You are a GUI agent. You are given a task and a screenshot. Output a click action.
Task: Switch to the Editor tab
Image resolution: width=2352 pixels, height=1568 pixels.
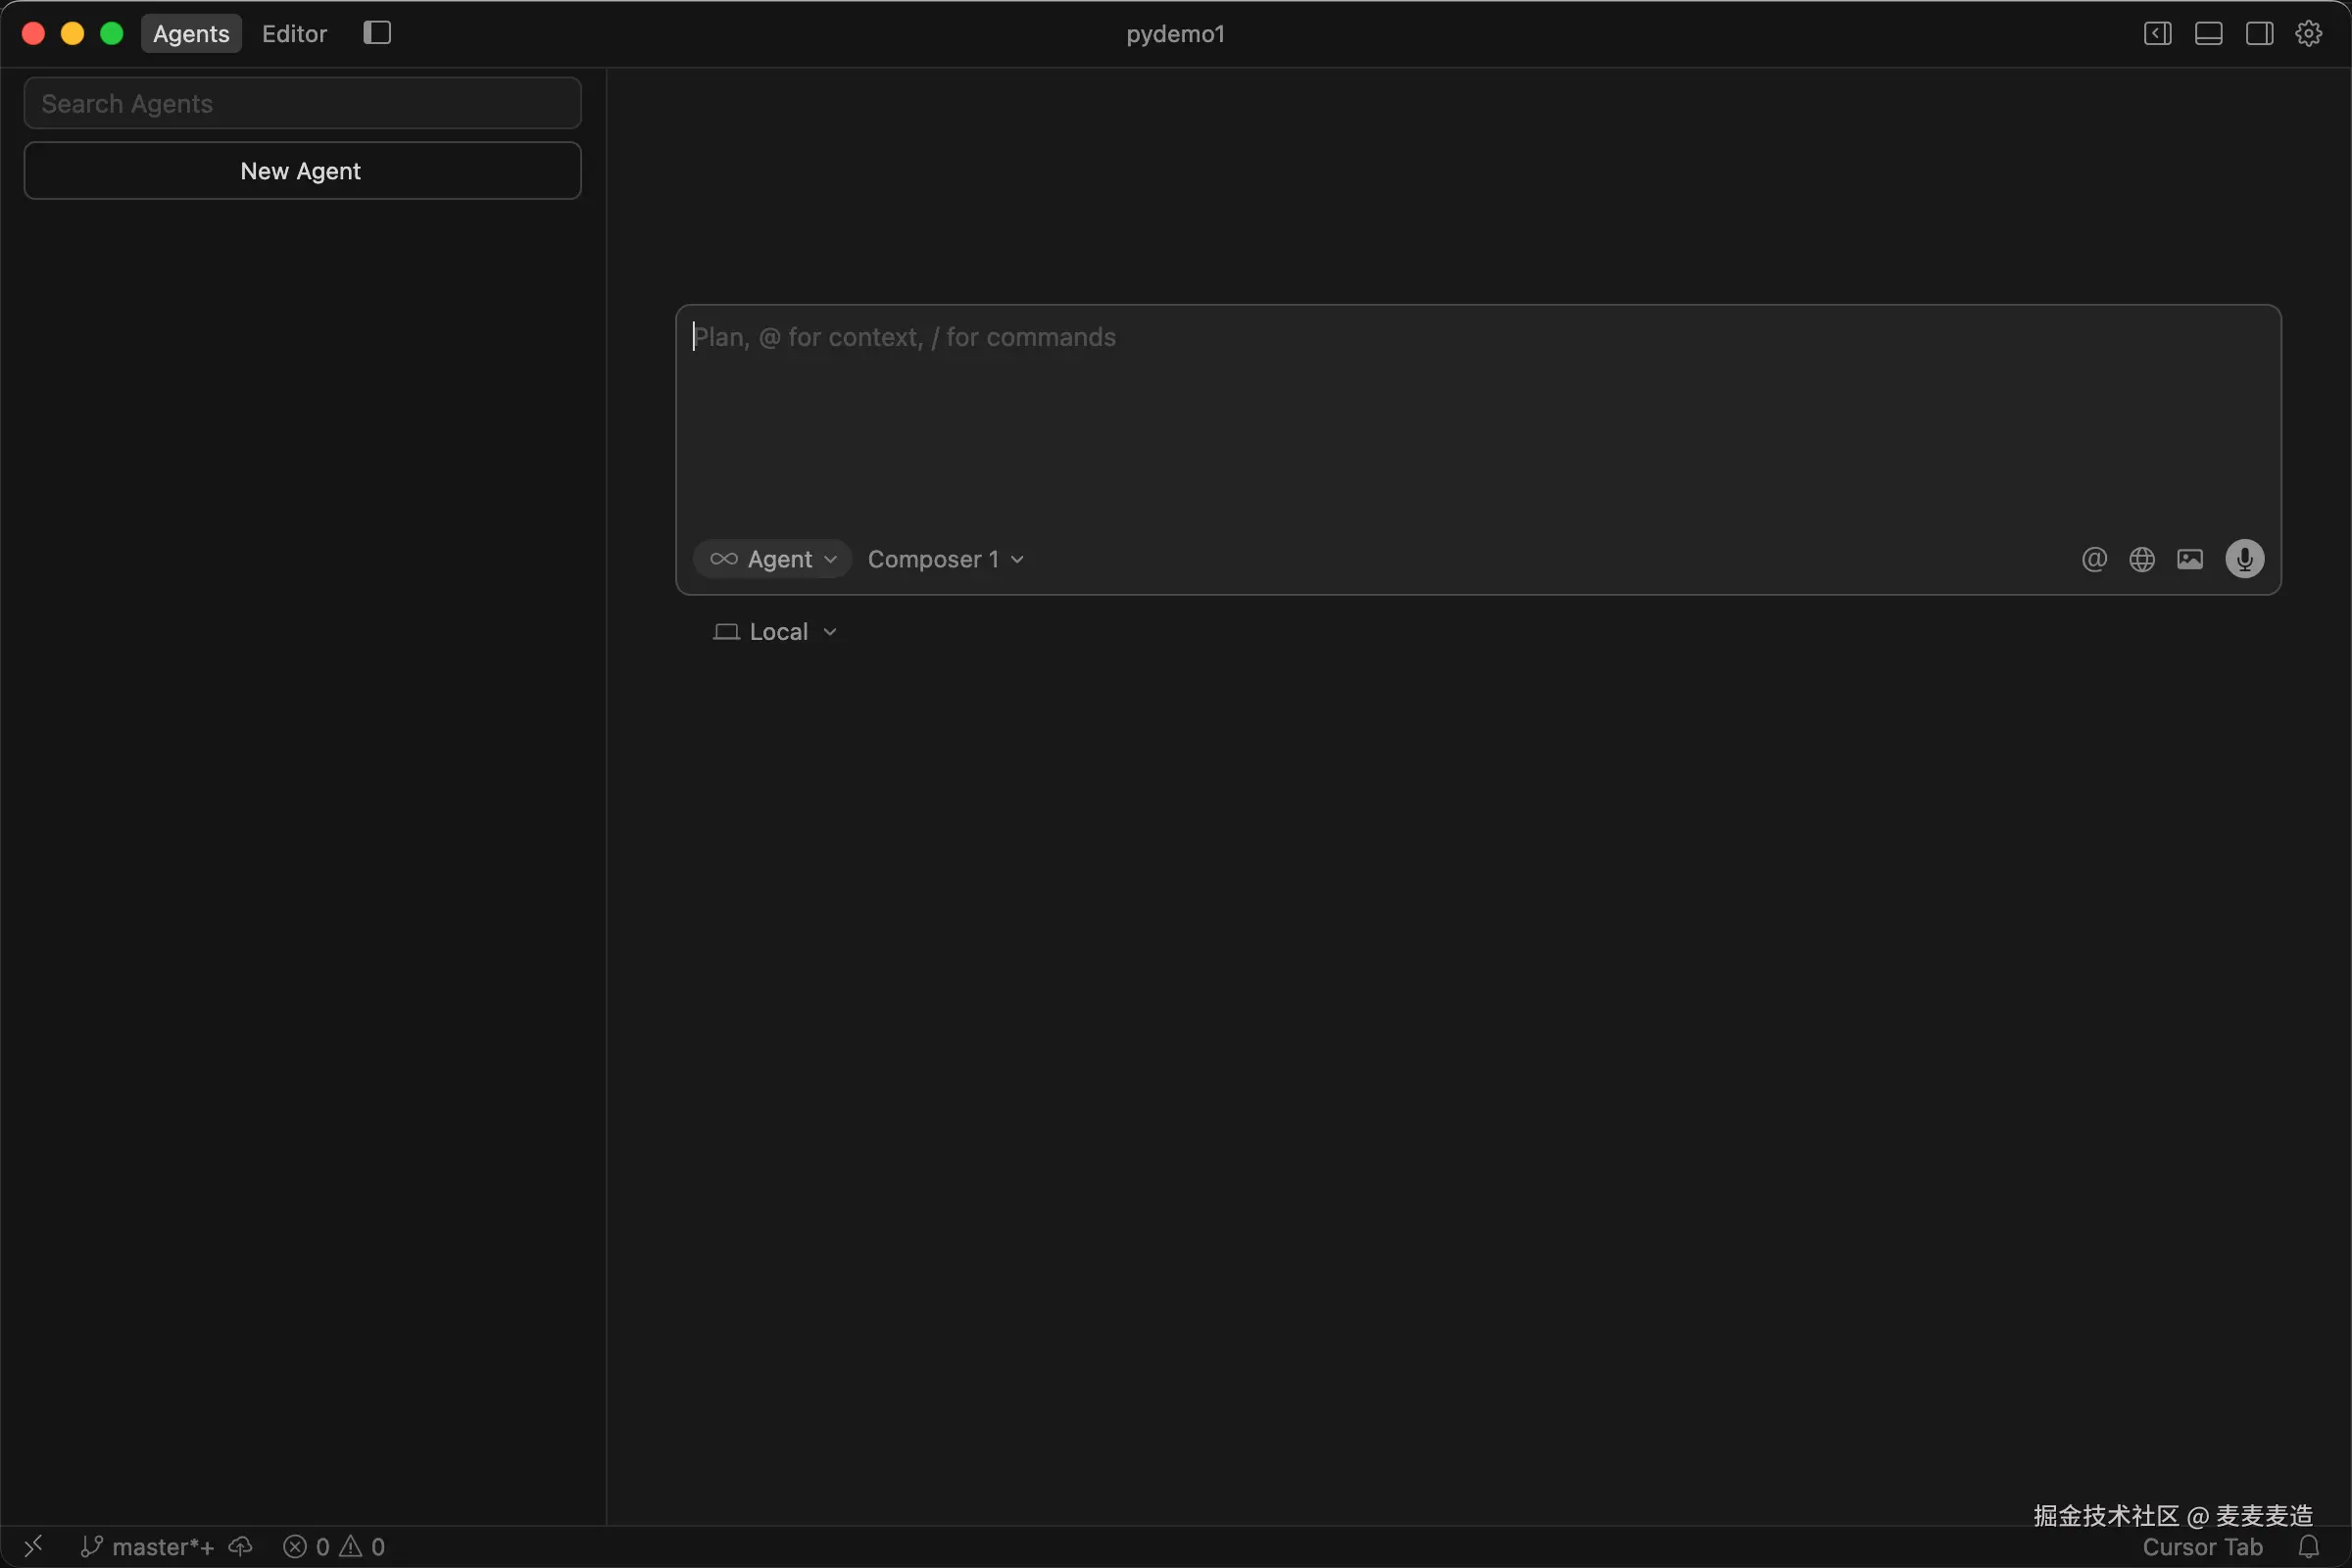pyautogui.click(x=294, y=33)
